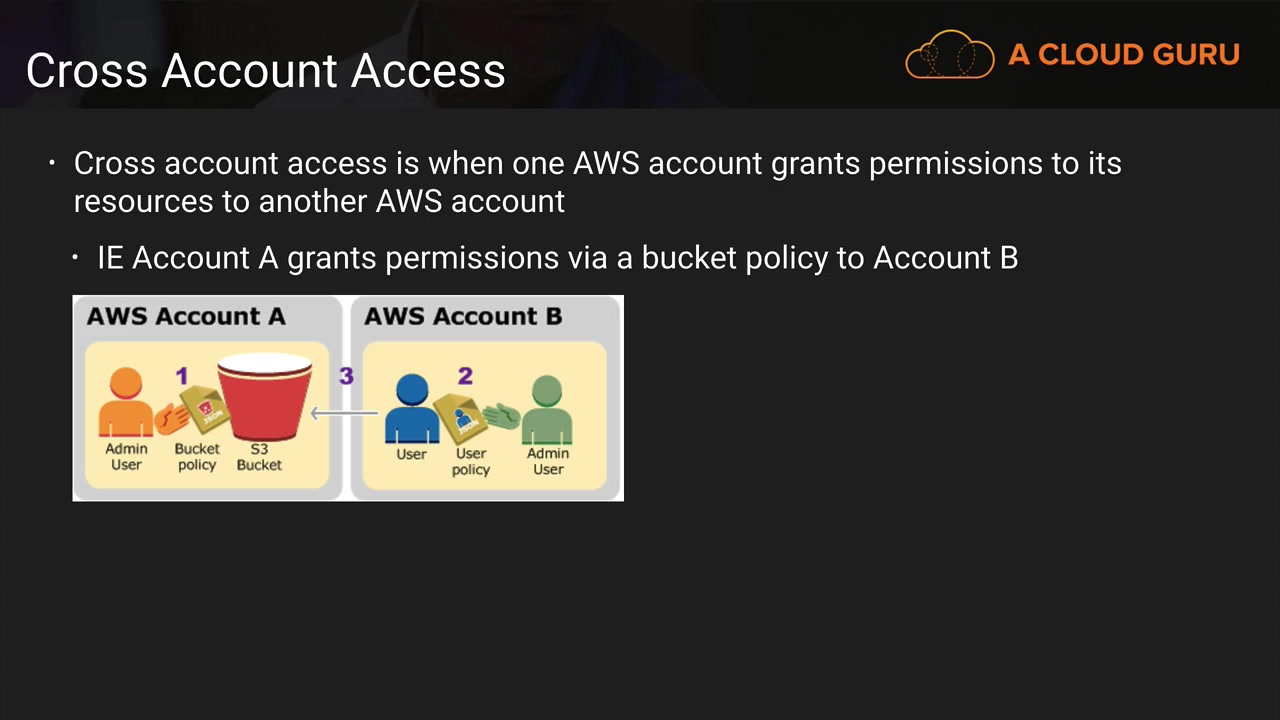Image resolution: width=1280 pixels, height=720 pixels.
Task: Click the S3 Bucket label text
Action: pos(259,457)
